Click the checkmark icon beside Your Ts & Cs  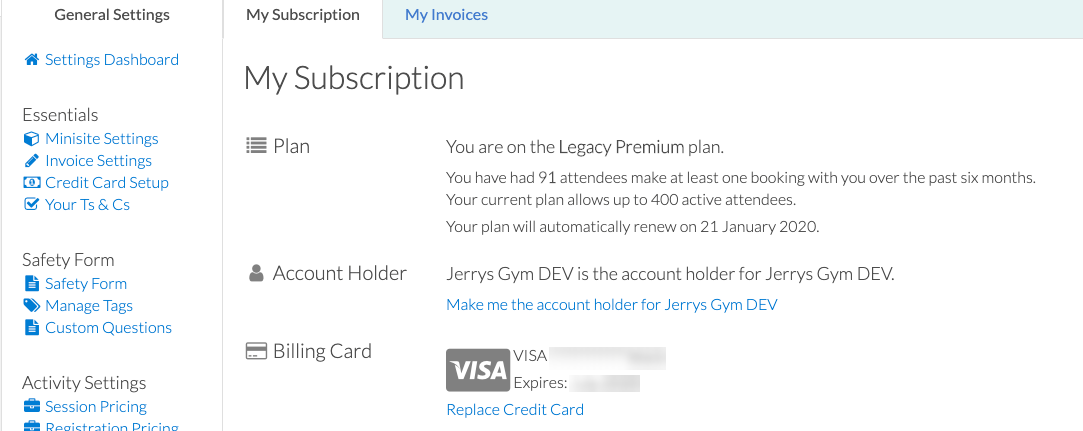(x=31, y=205)
